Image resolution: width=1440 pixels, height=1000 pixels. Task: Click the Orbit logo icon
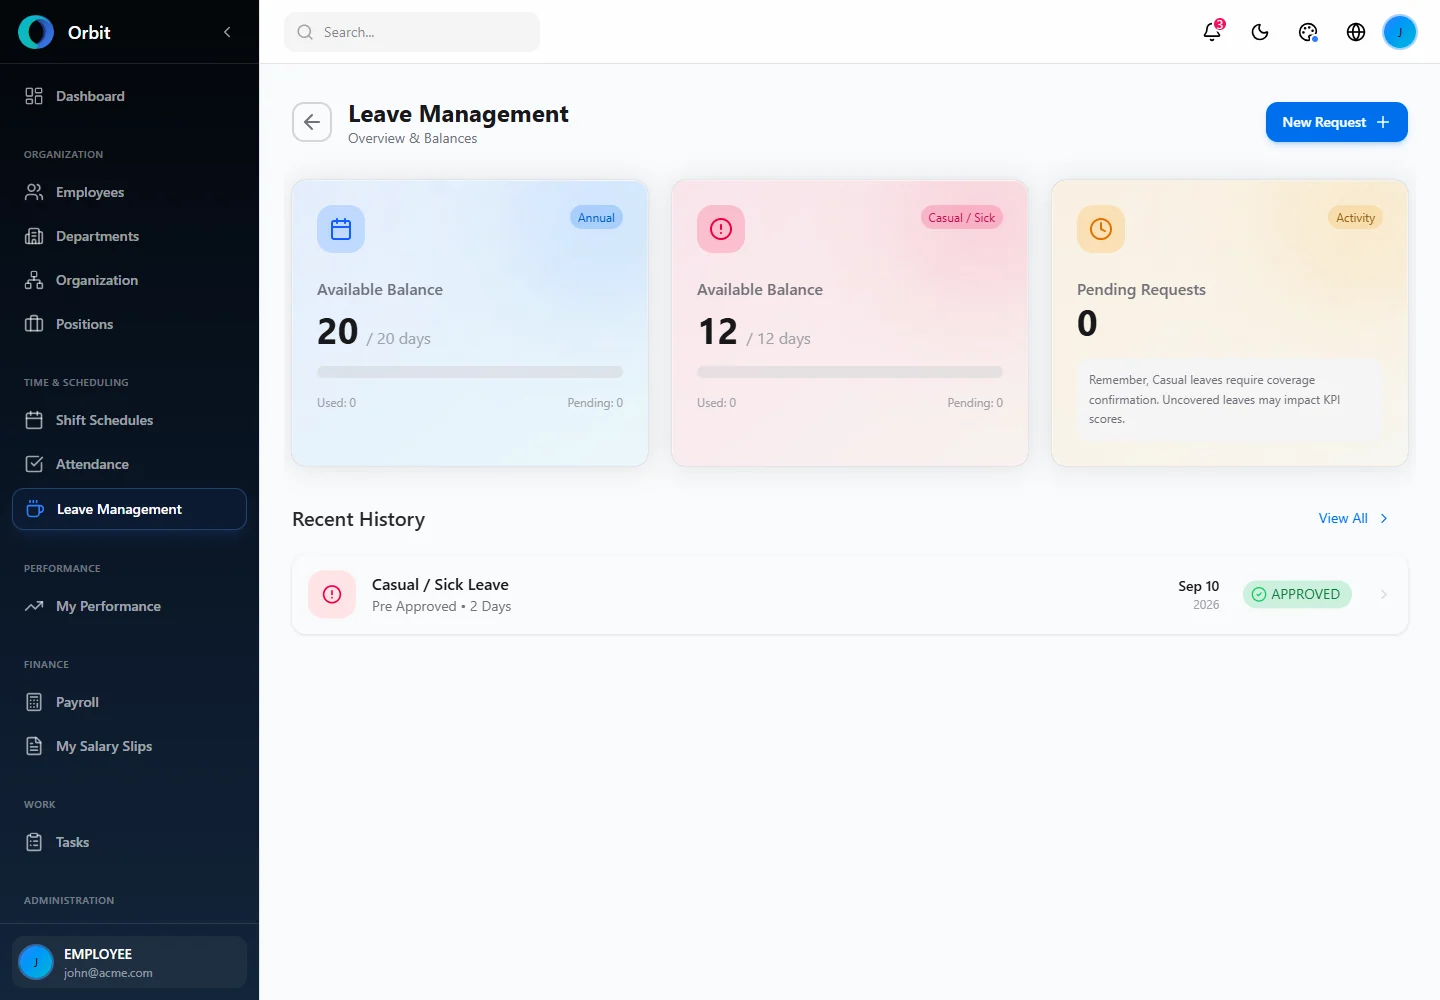pos(36,32)
